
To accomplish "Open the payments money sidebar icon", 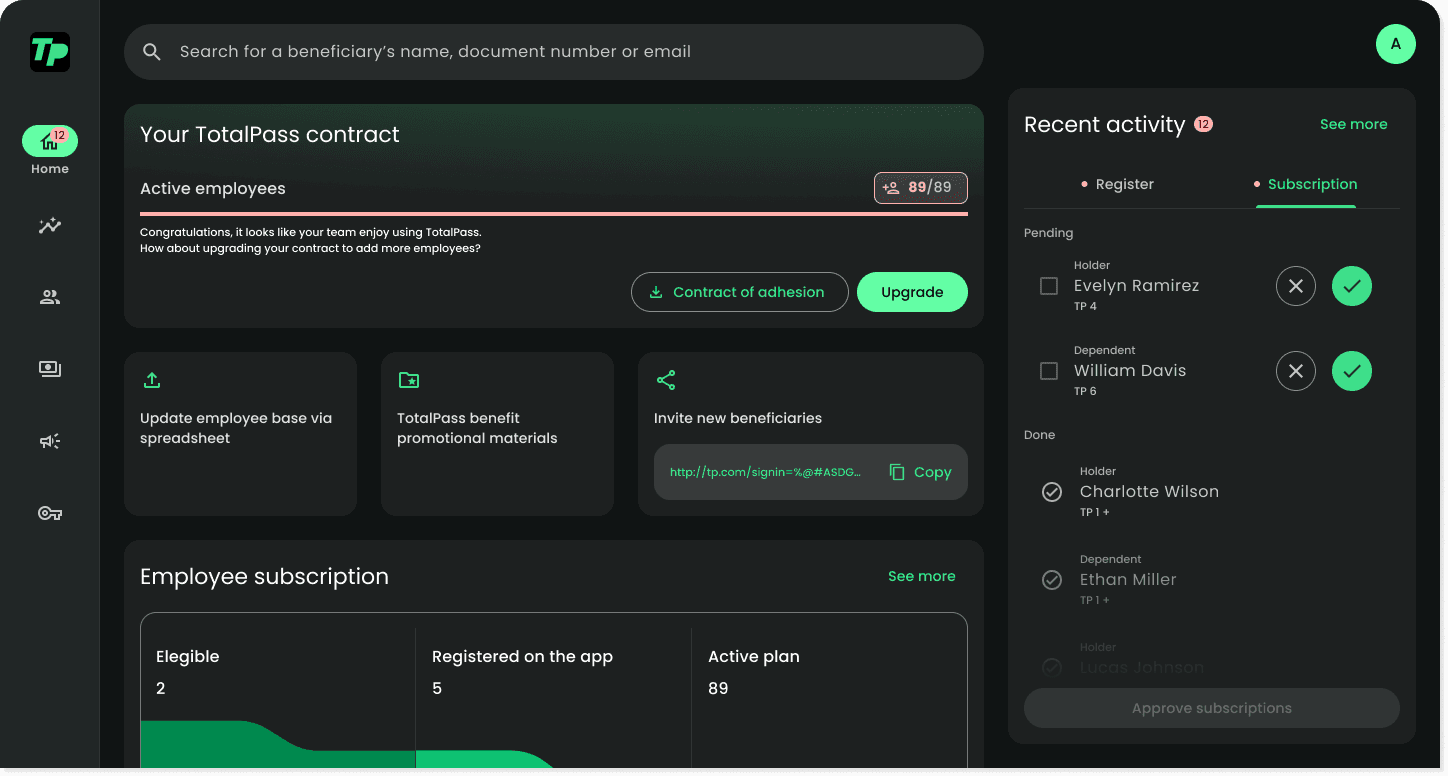I will pyautogui.click(x=50, y=369).
